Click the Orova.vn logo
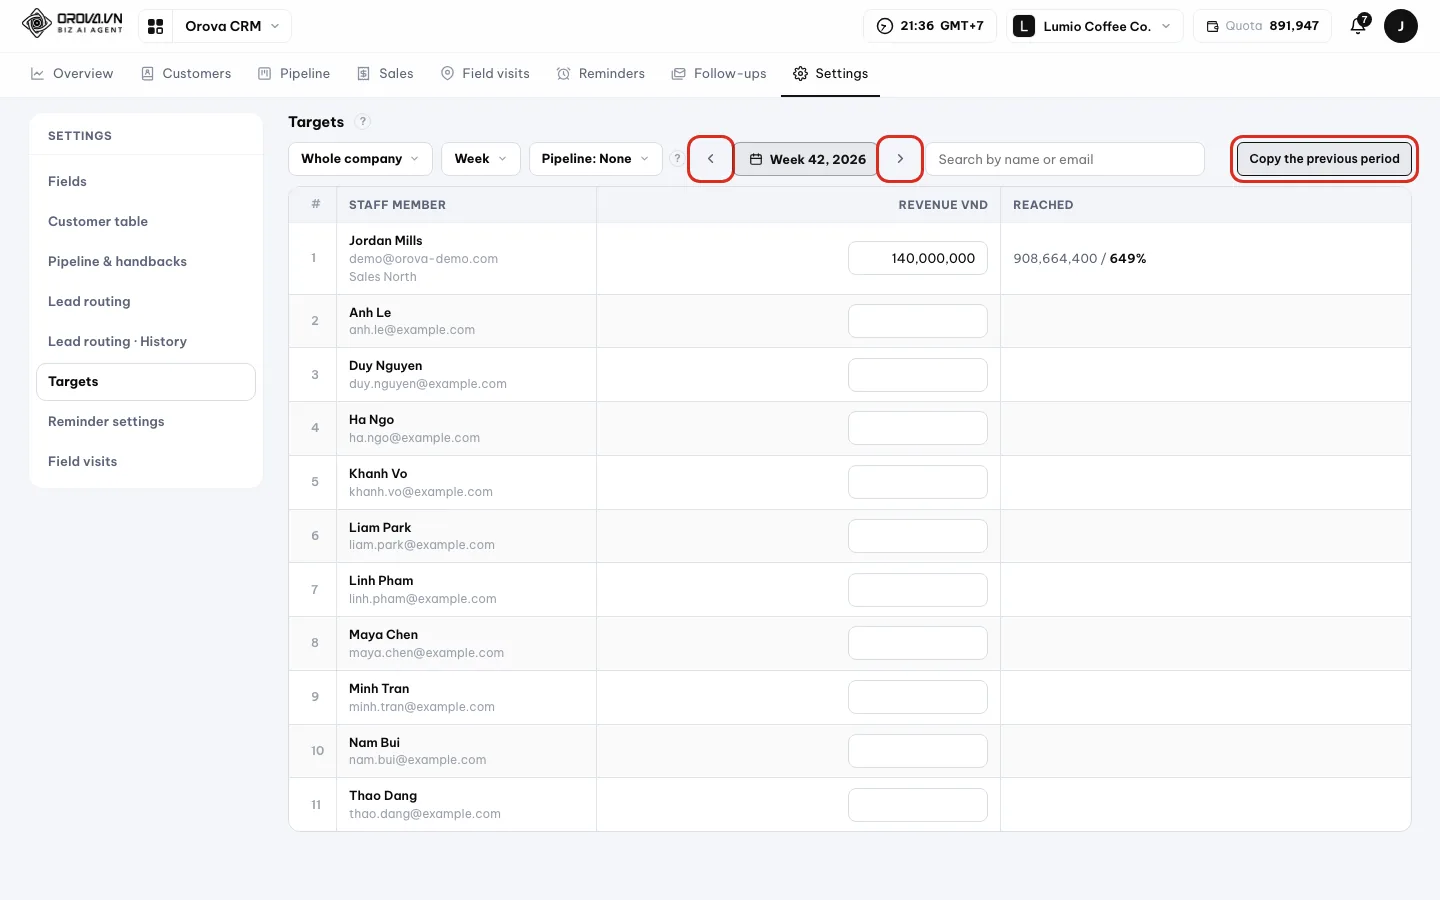Viewport: 1440px width, 900px height. [x=72, y=22]
